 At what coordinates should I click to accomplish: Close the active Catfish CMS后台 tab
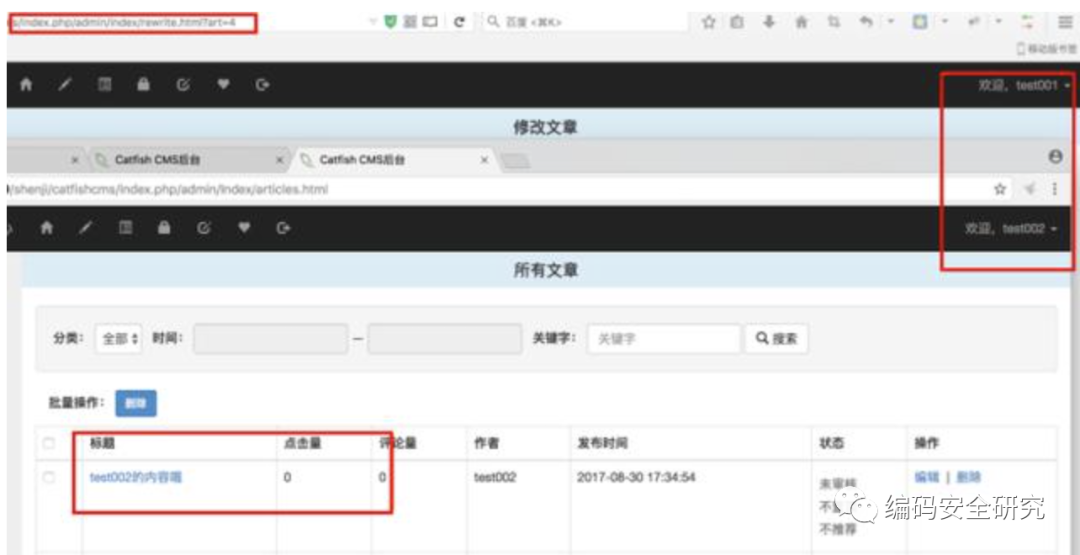point(484,160)
